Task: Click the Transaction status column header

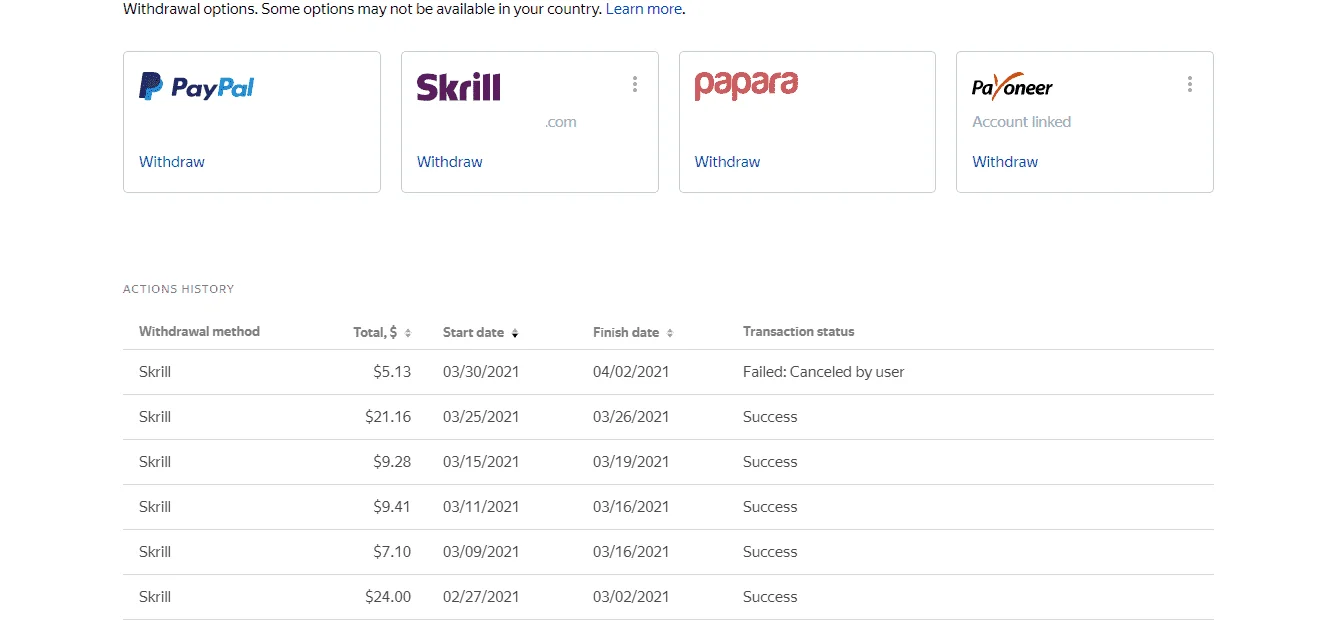Action: tap(799, 332)
